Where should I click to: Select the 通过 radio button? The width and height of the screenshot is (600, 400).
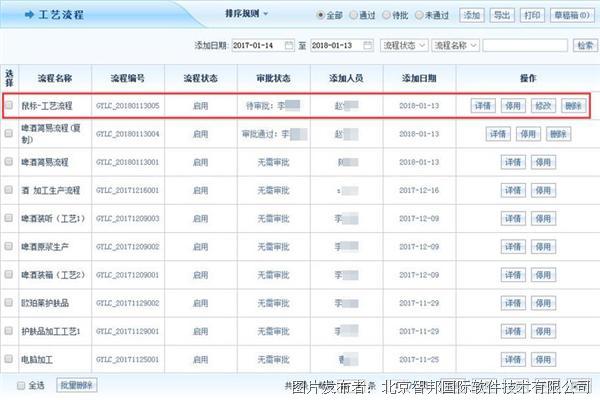pos(354,15)
